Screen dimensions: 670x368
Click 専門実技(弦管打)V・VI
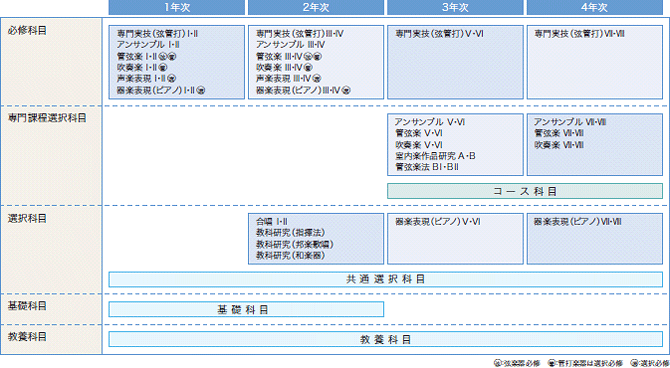[440, 33]
